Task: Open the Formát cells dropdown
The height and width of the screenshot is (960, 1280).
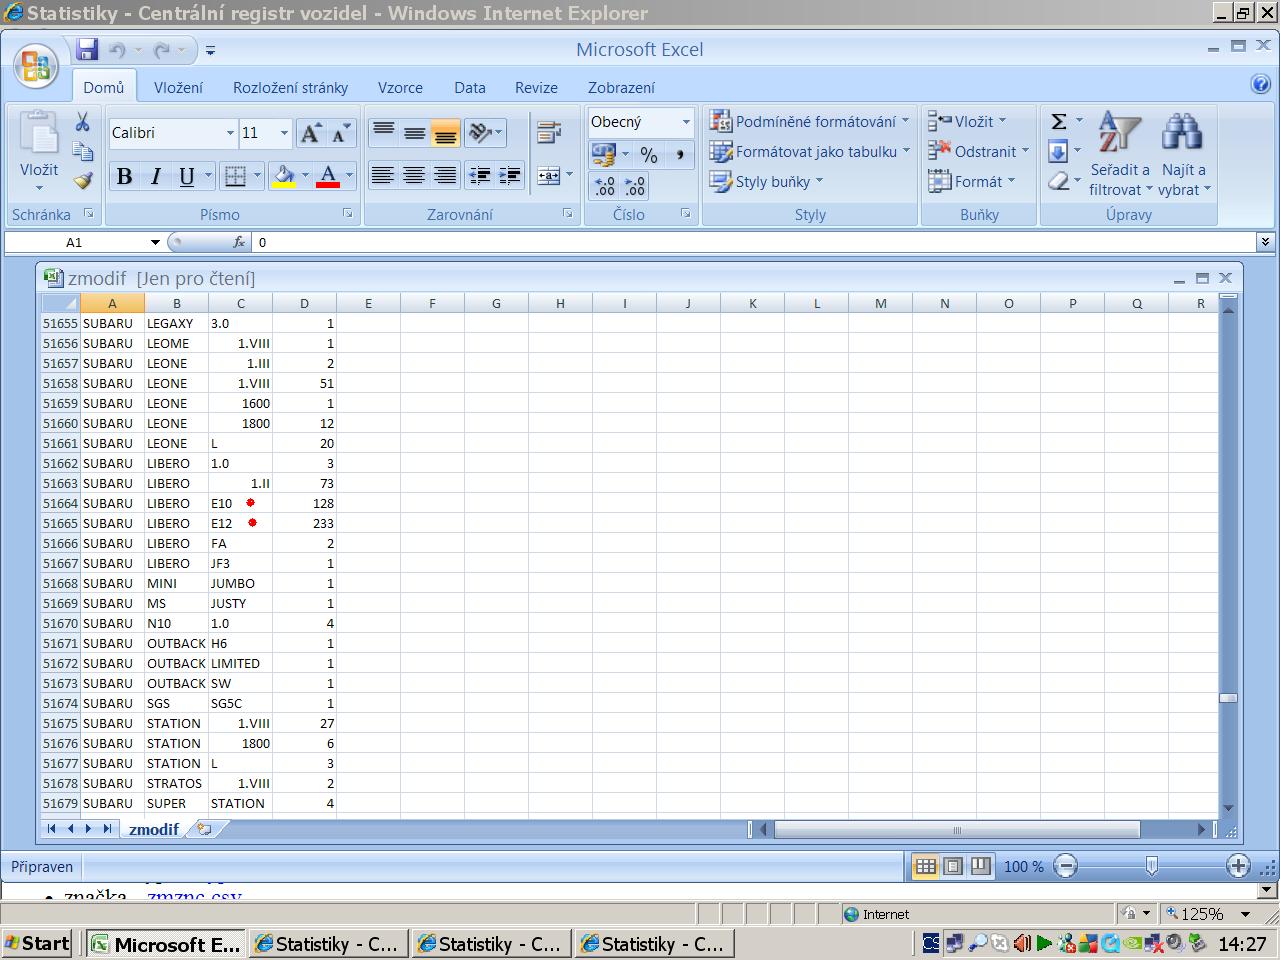Action: coord(971,181)
